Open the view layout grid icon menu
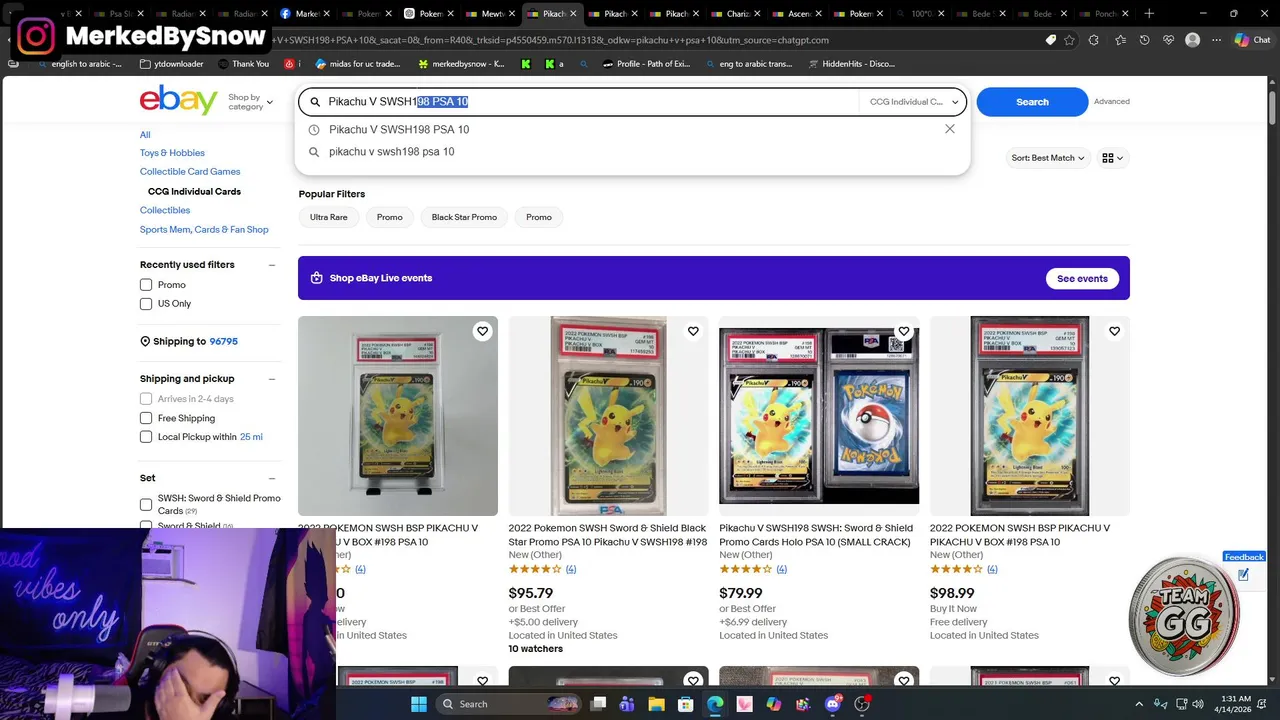 (1112, 158)
